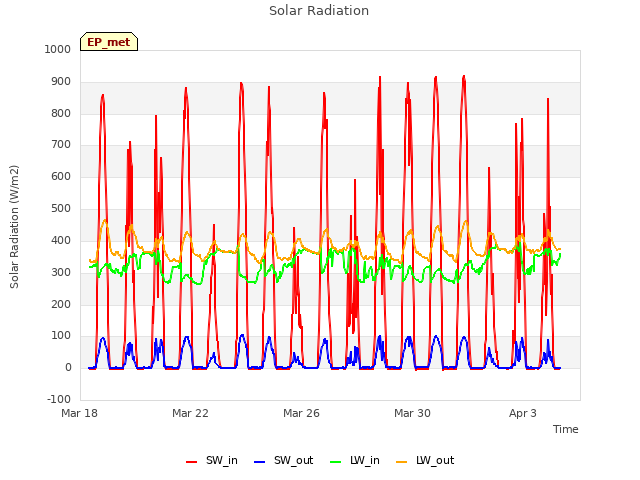Click the 900 y-axis label

(x=61, y=82)
